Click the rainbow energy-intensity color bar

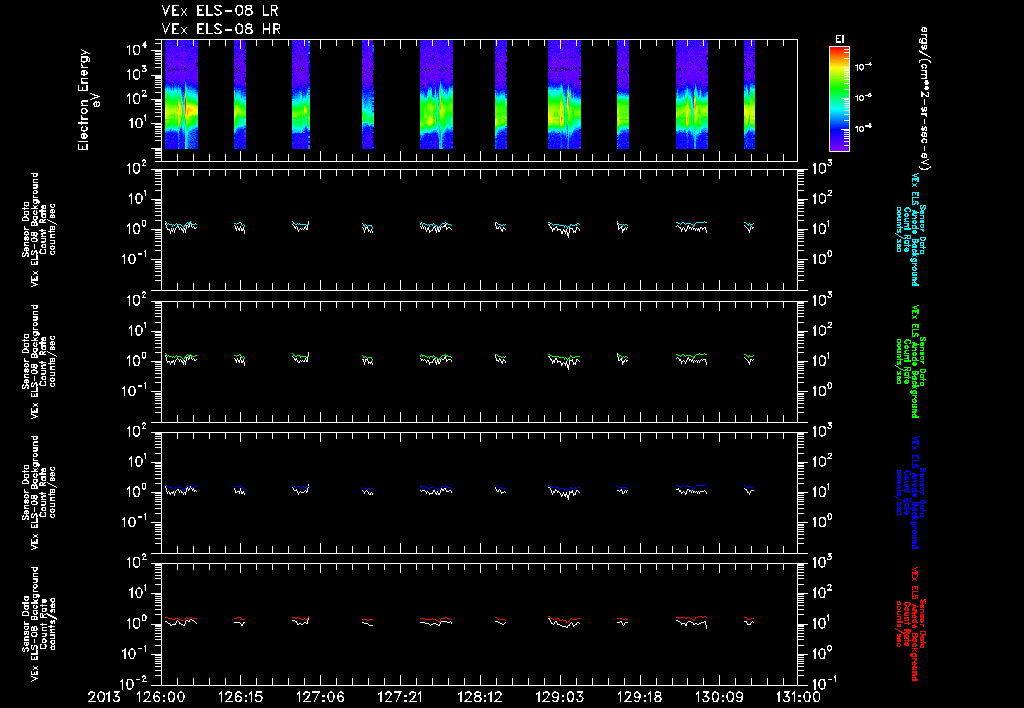[839, 99]
